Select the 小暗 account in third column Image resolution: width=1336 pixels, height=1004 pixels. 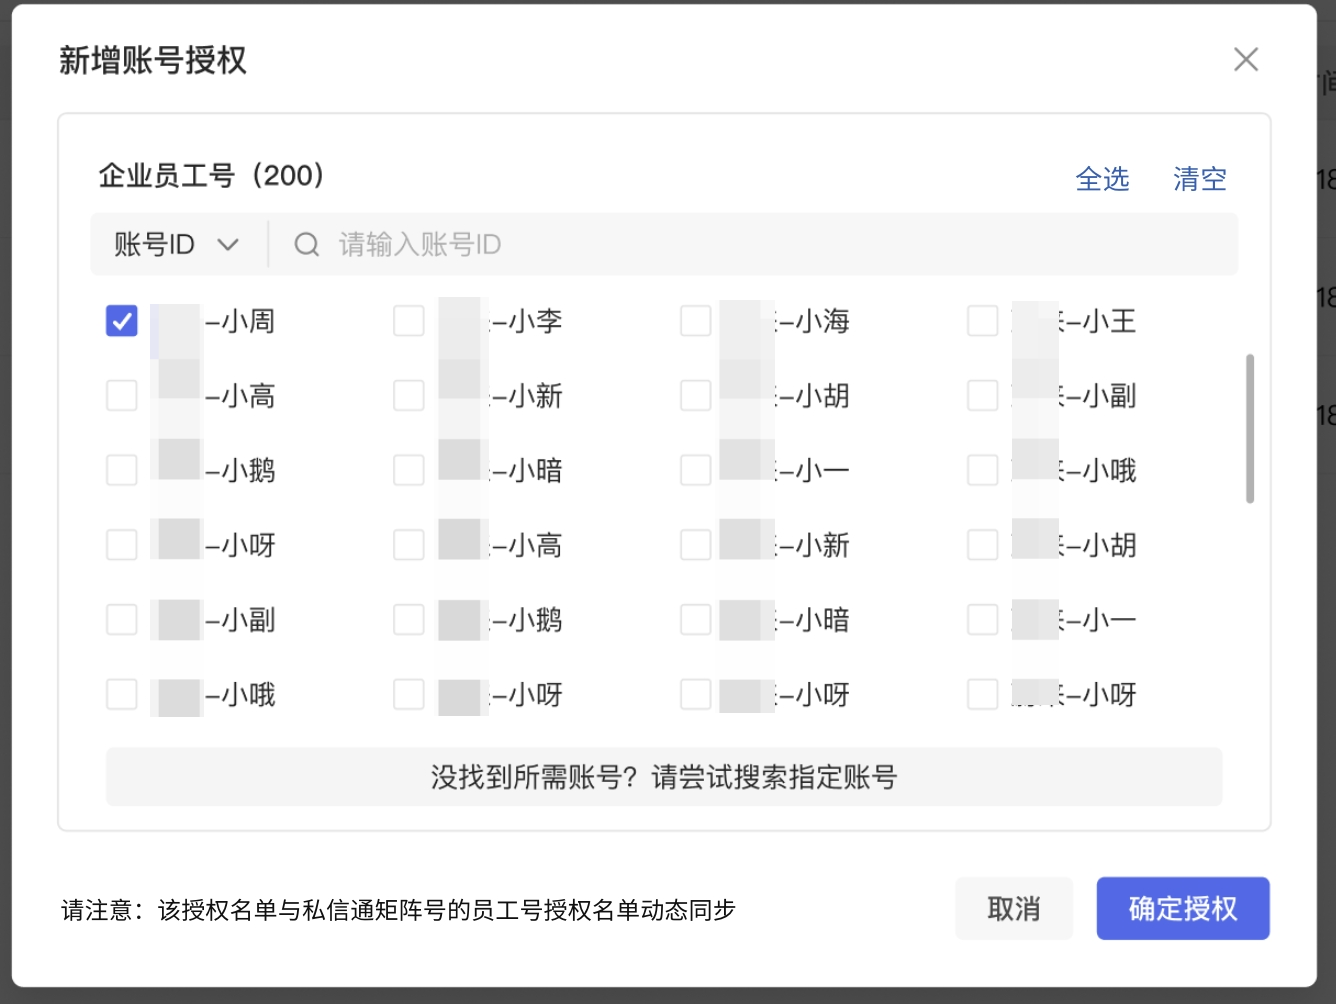pyautogui.click(x=695, y=619)
